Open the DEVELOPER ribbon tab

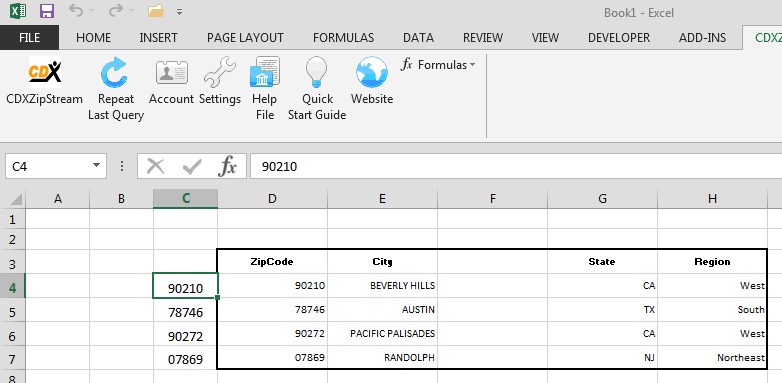tap(618, 38)
